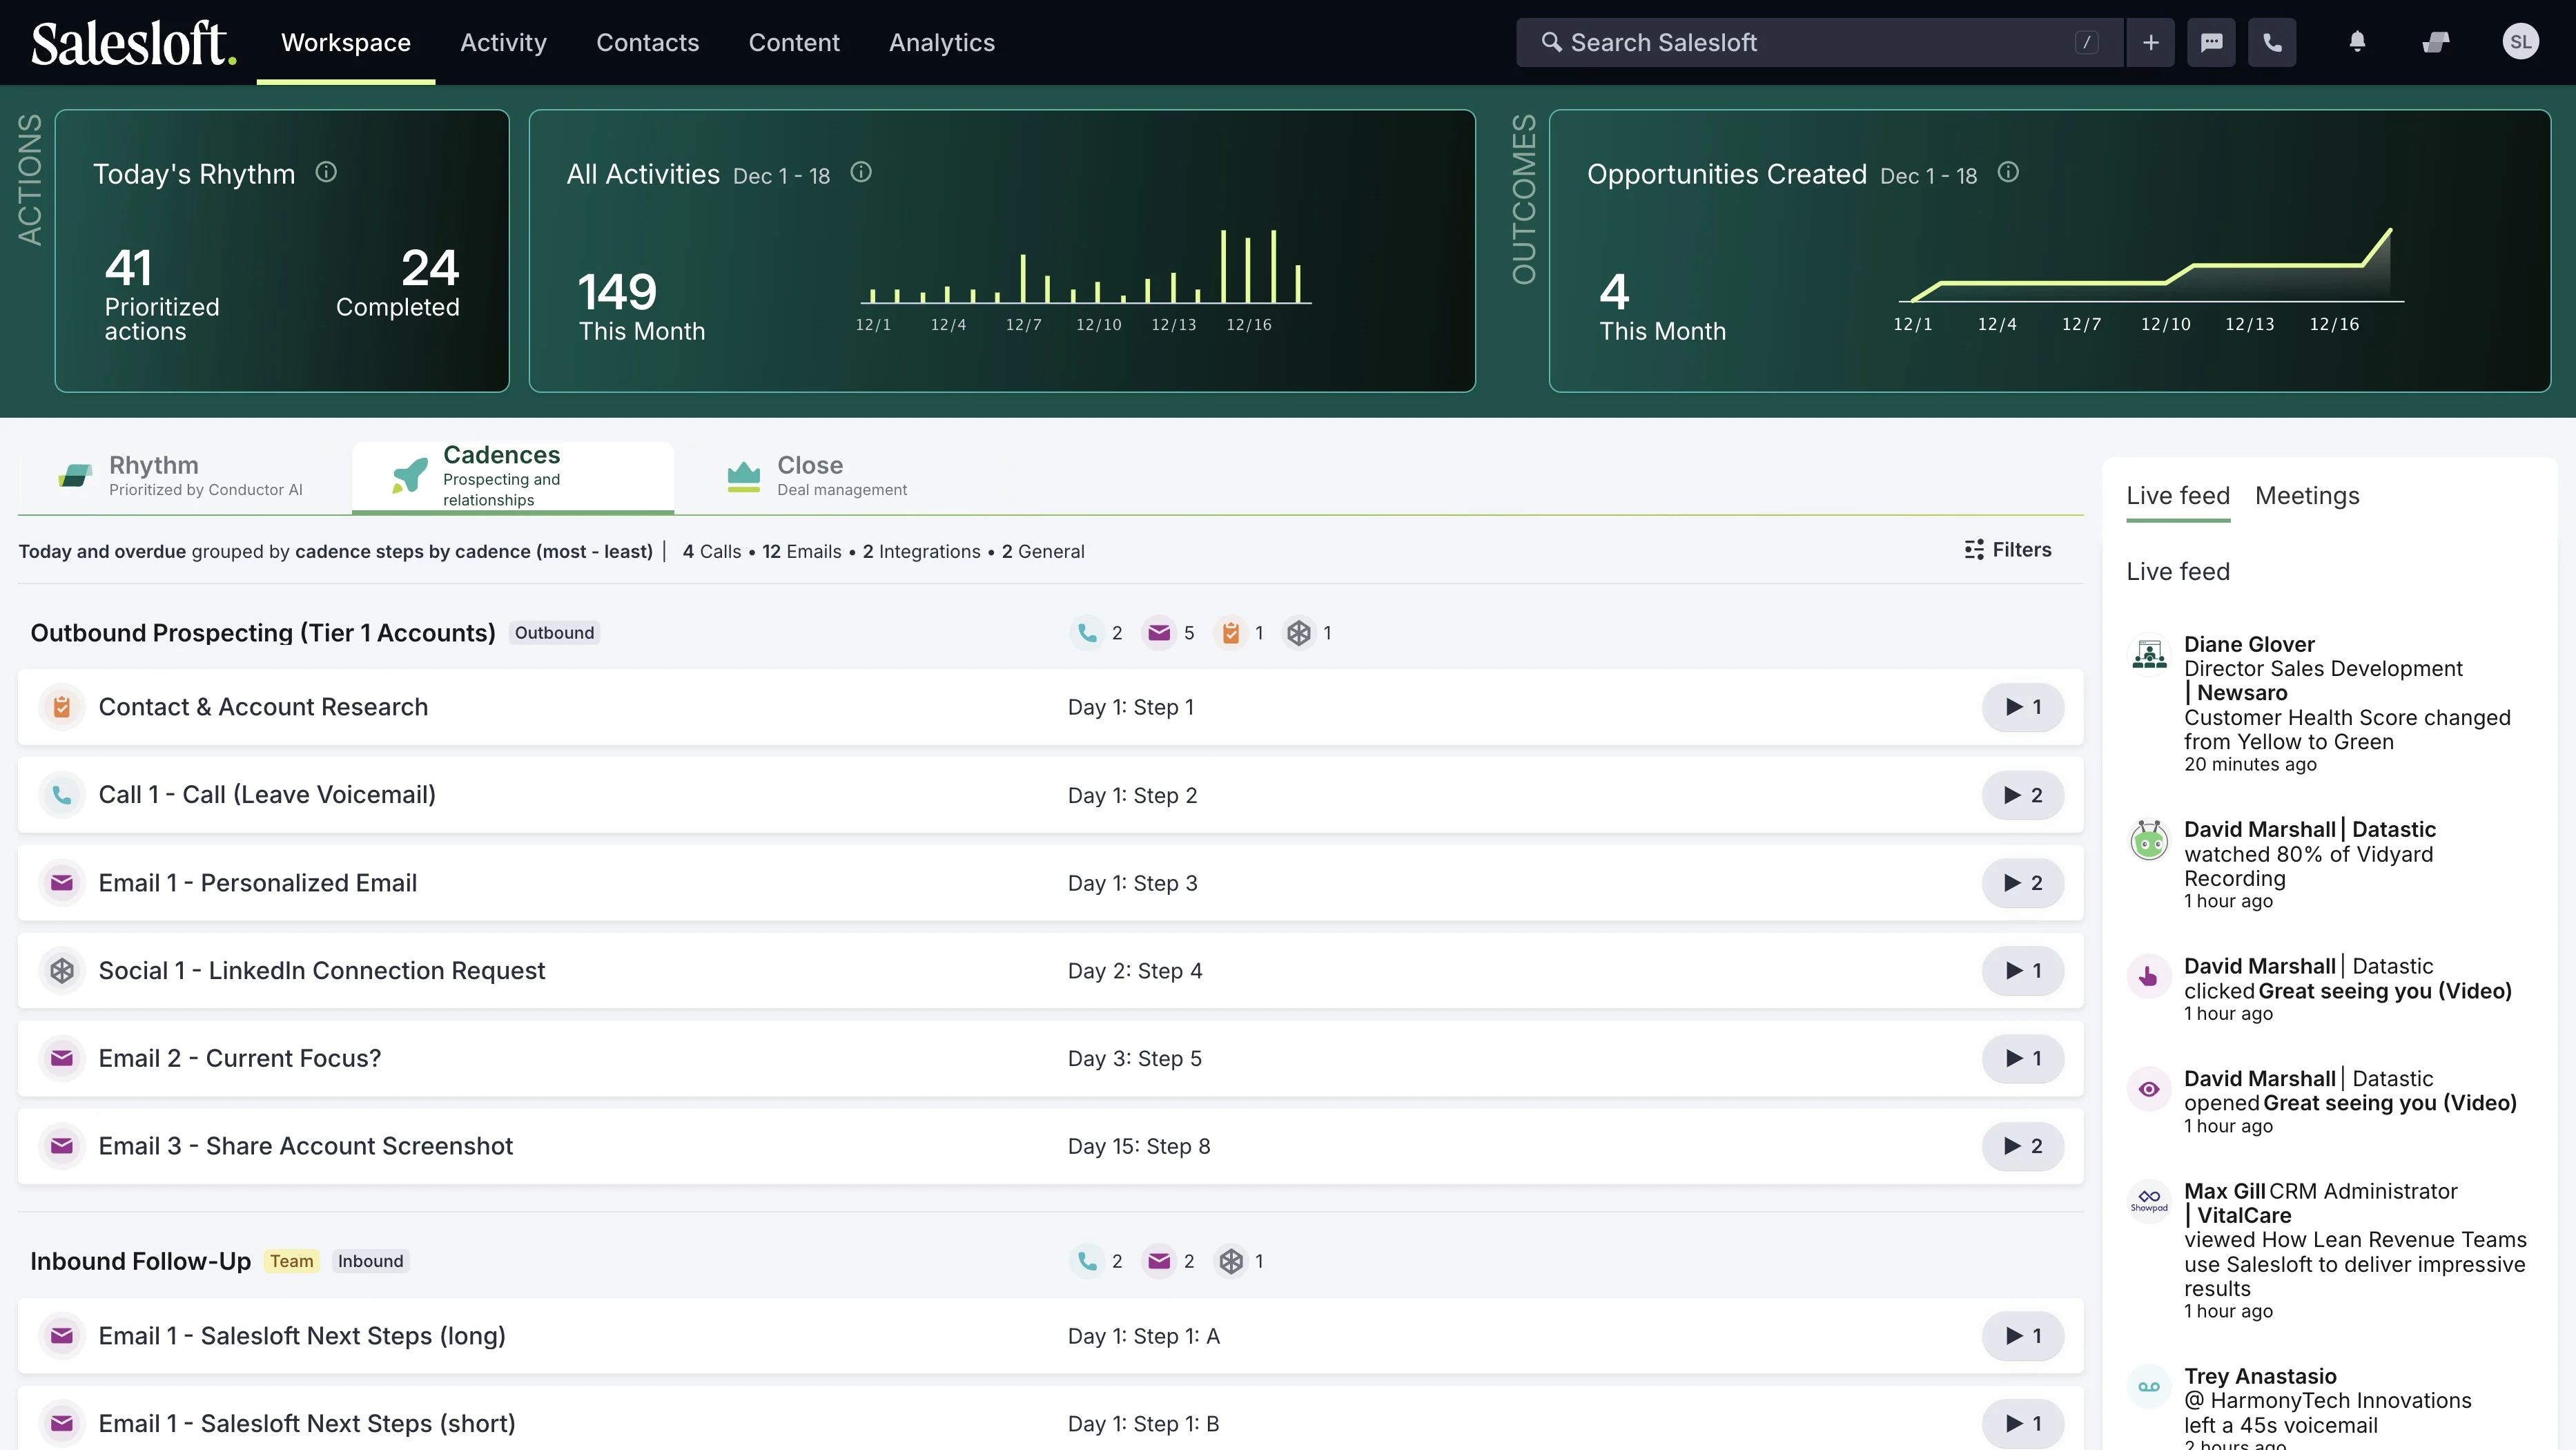This screenshot has height=1450, width=2576.
Task: Click the Team tag on Inbound Follow-Up
Action: pyautogui.click(x=291, y=1261)
